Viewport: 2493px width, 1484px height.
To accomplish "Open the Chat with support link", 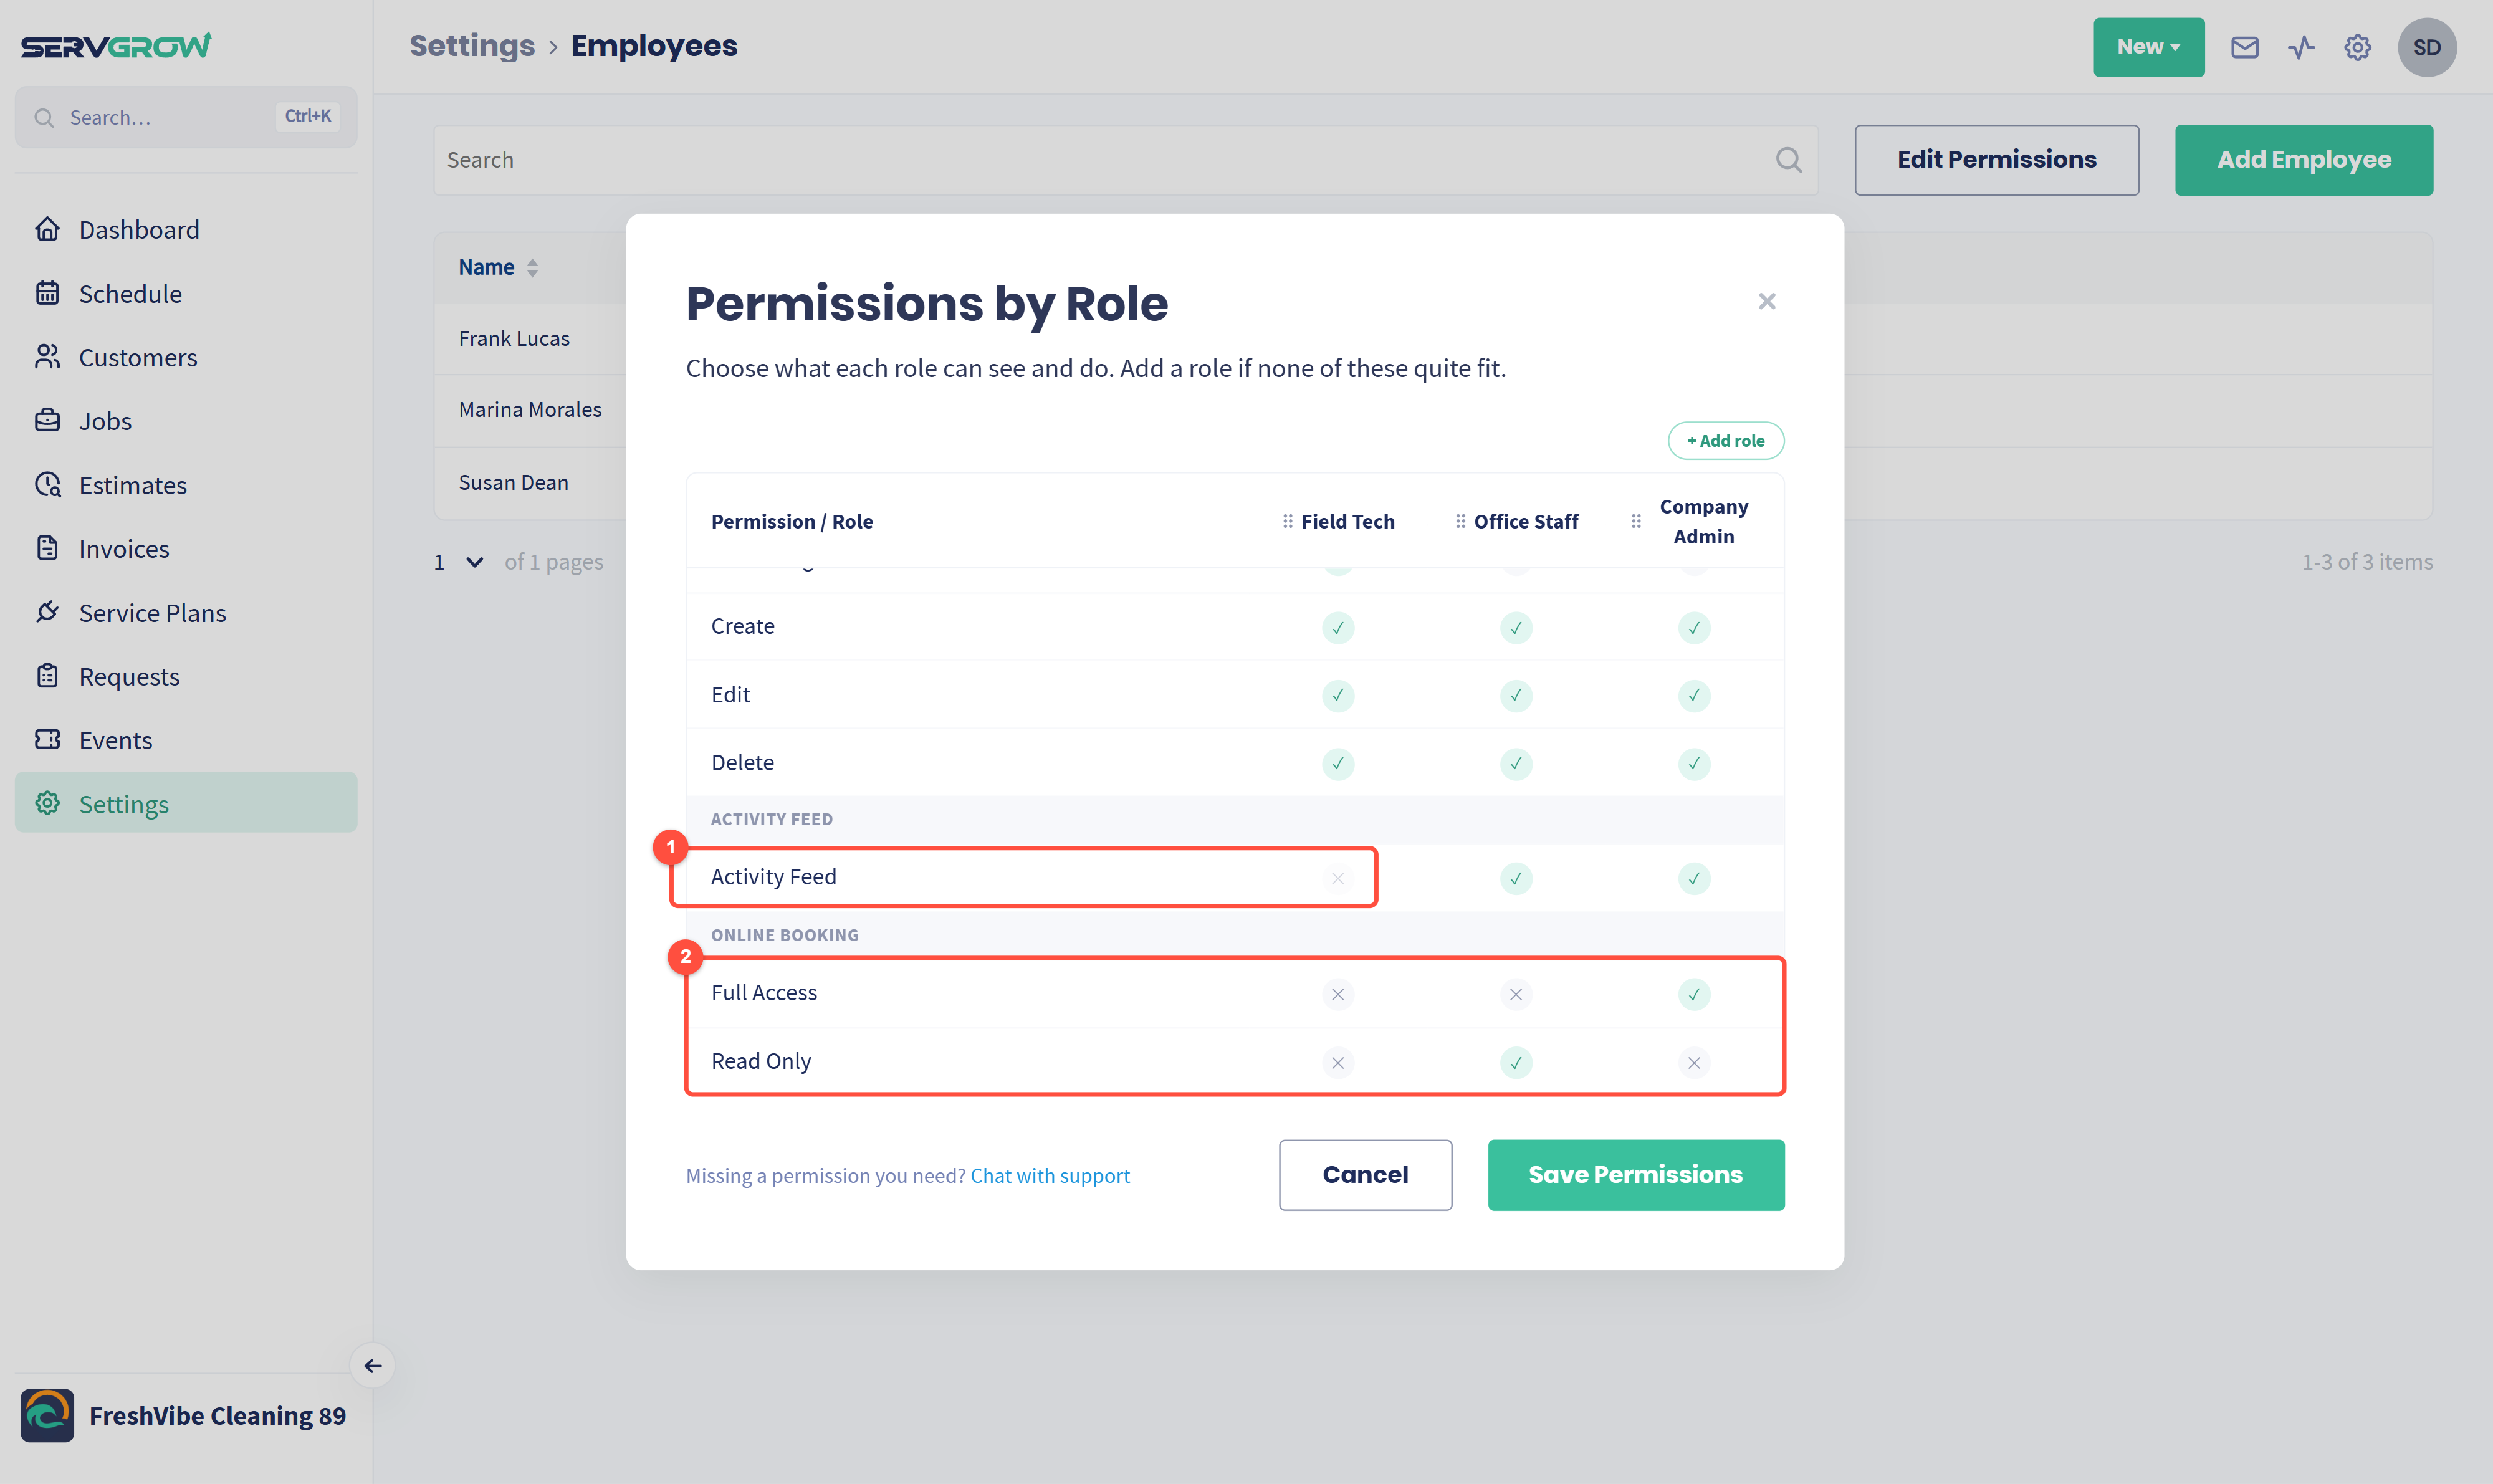I will pyautogui.click(x=1049, y=1176).
